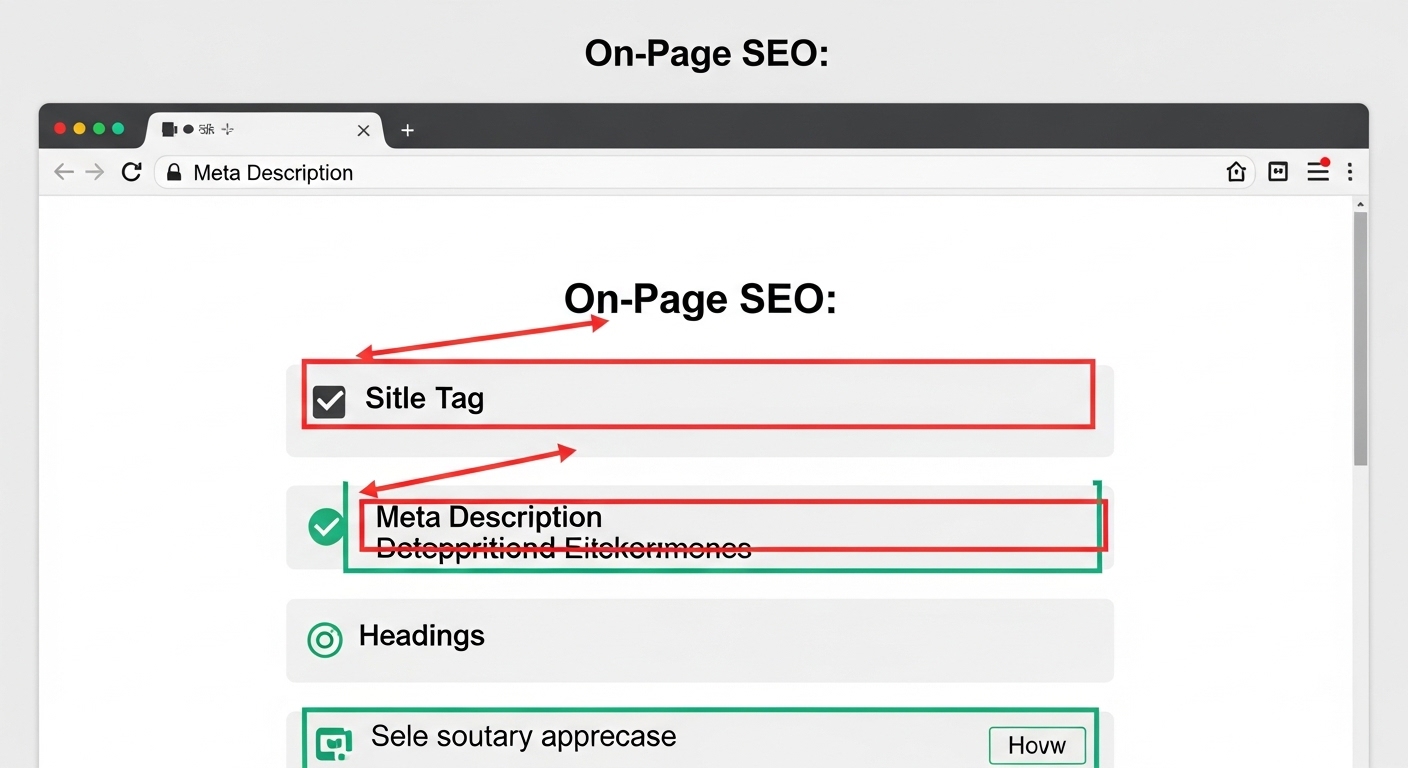Viewport: 1408px width, 768px height.
Task: Reload the page with the refresh icon
Action: pos(131,172)
